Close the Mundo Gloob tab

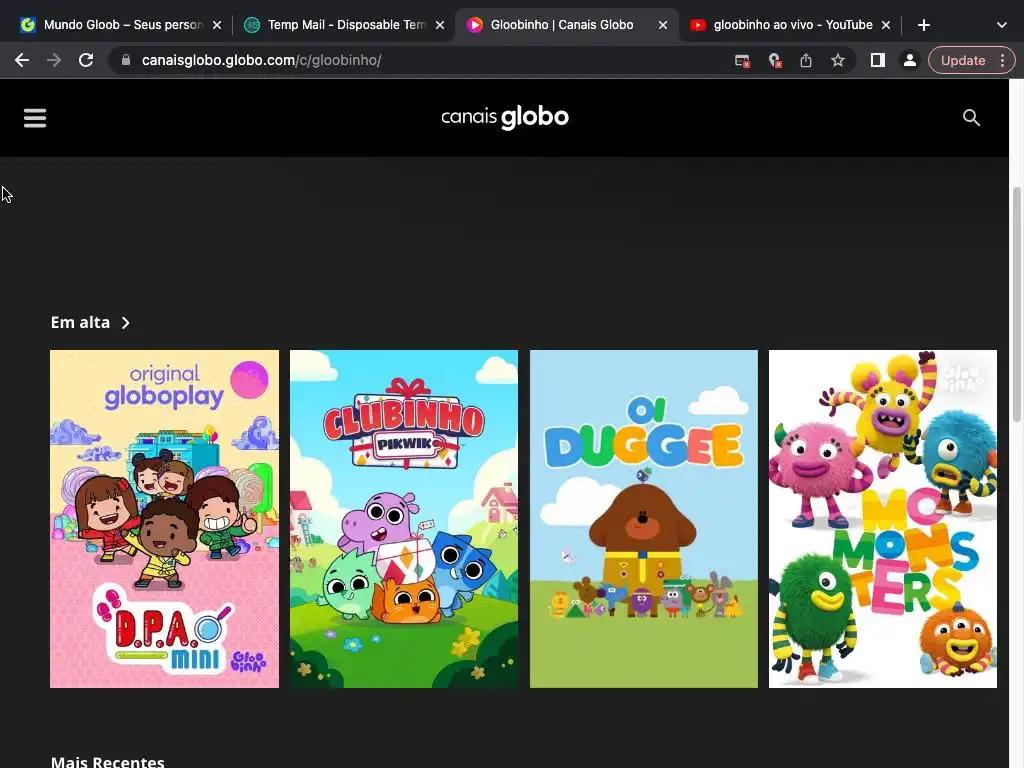217,25
